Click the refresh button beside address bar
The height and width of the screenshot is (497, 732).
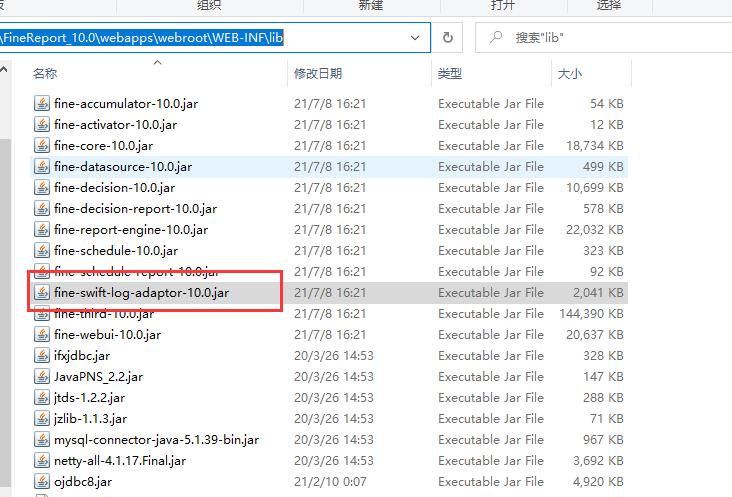click(x=448, y=37)
